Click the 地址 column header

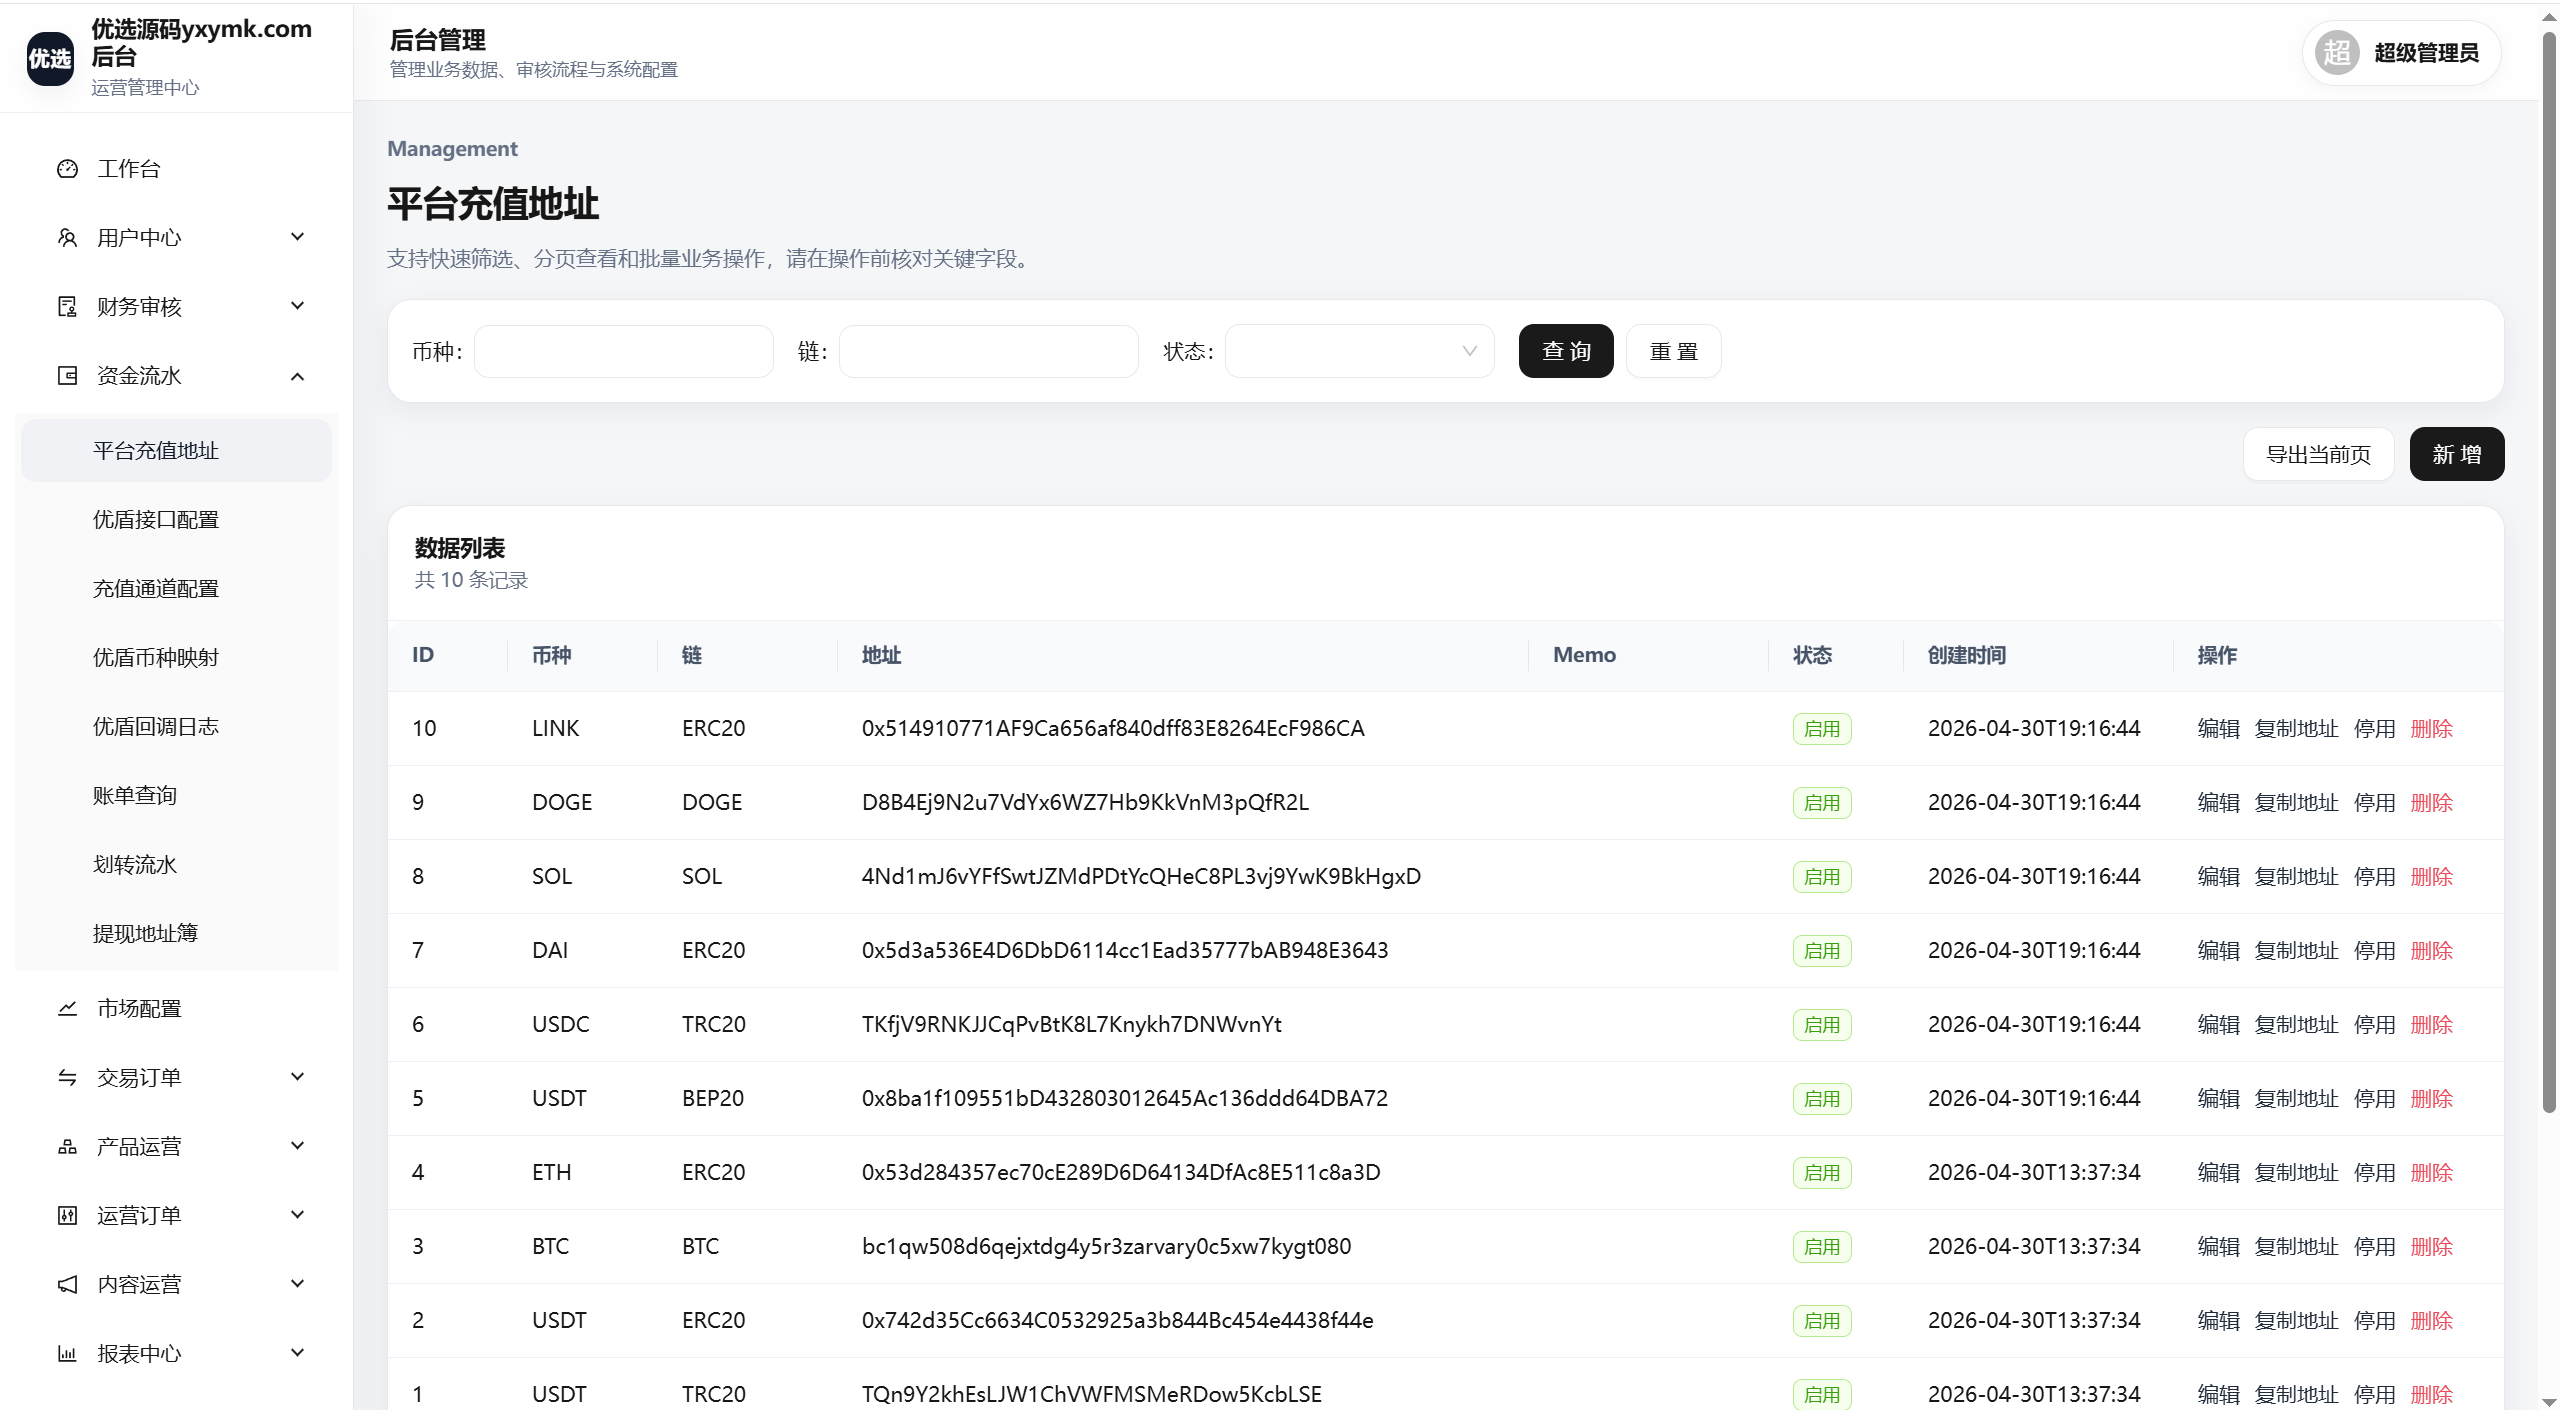881,655
